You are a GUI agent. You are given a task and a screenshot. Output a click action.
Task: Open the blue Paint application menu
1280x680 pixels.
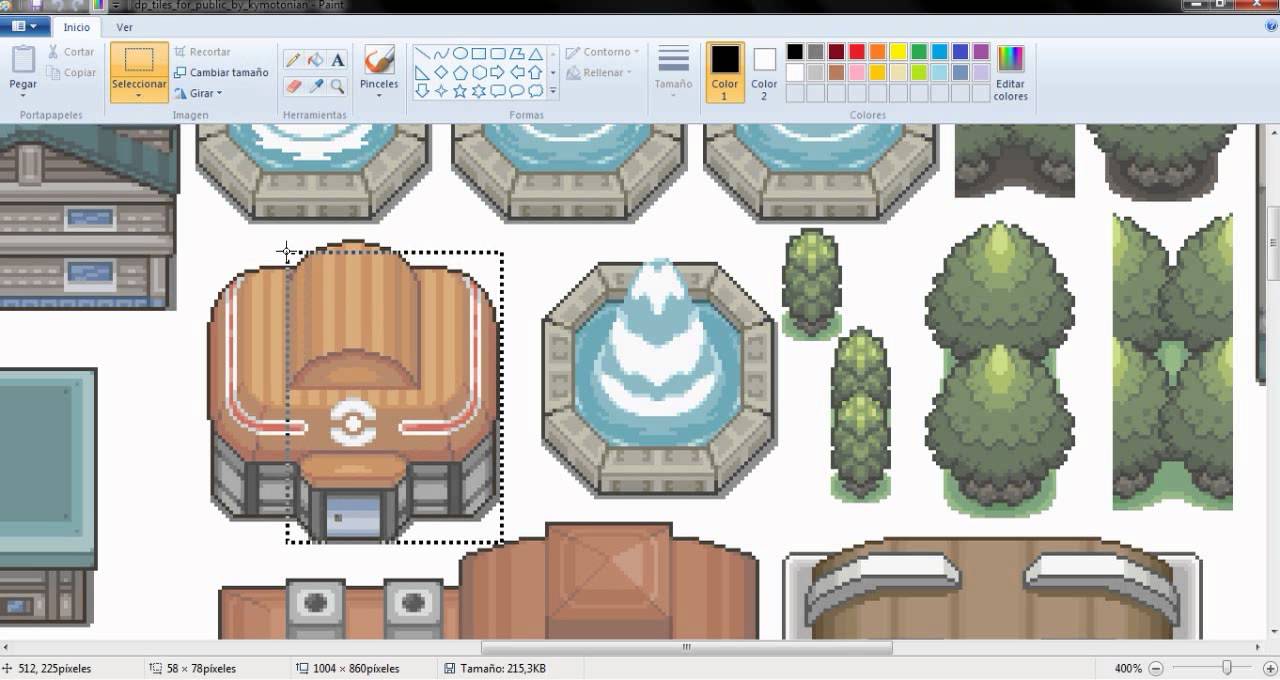tap(26, 27)
